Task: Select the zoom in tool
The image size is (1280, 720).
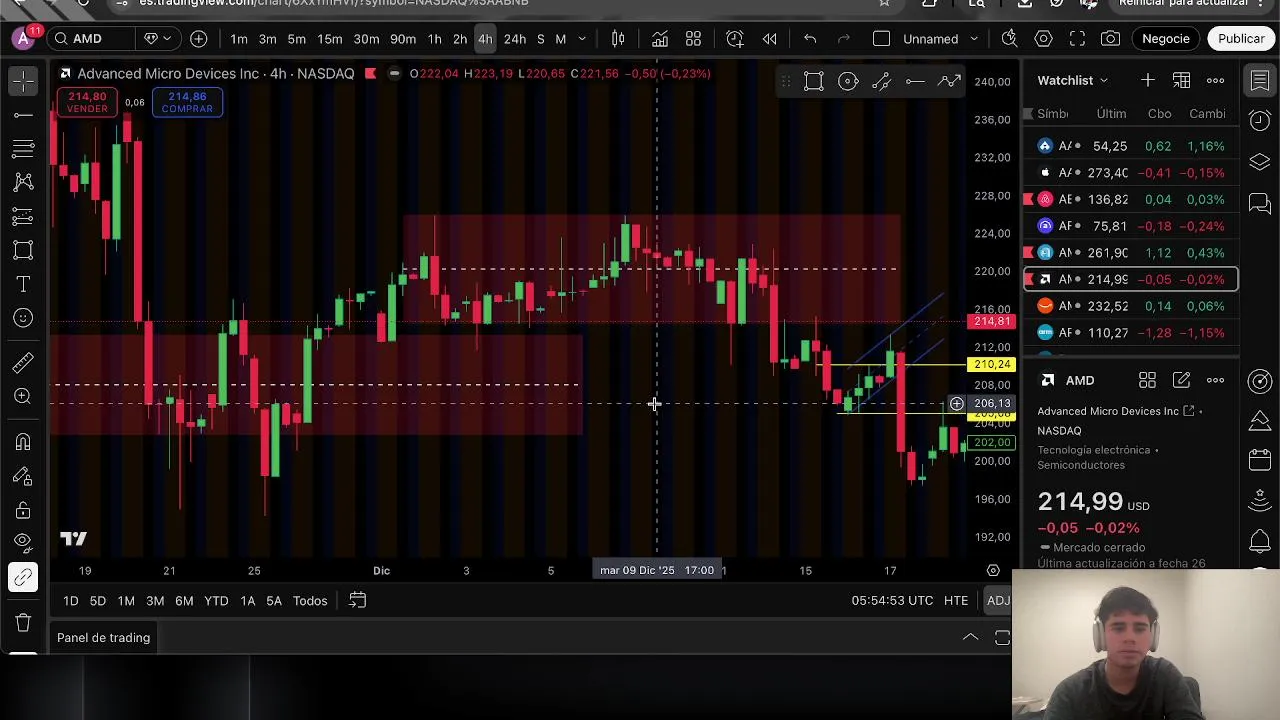Action: [x=23, y=396]
